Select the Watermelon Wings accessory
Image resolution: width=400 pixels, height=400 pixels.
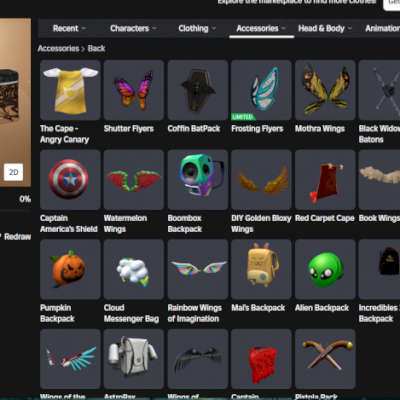(134, 180)
